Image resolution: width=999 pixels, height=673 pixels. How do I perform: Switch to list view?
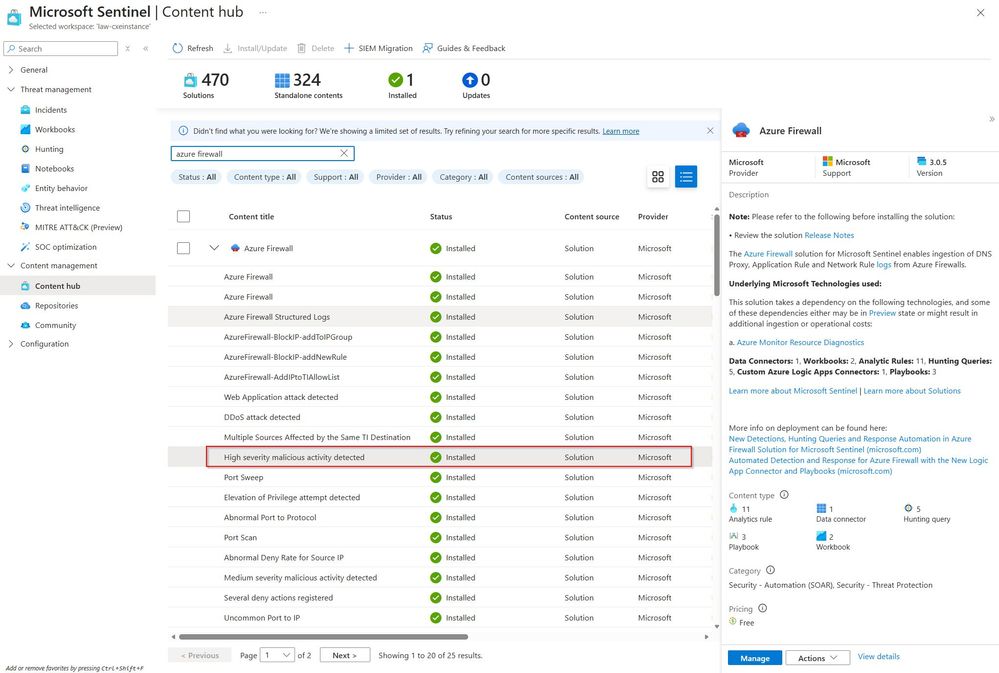pos(686,177)
